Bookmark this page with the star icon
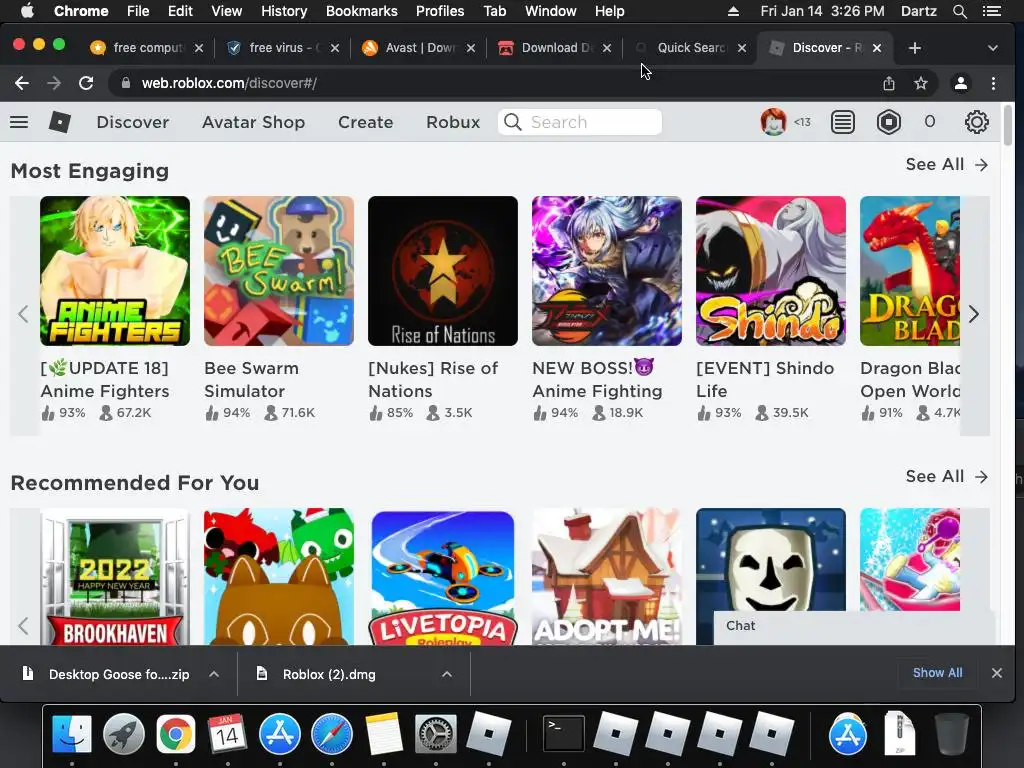 point(921,83)
